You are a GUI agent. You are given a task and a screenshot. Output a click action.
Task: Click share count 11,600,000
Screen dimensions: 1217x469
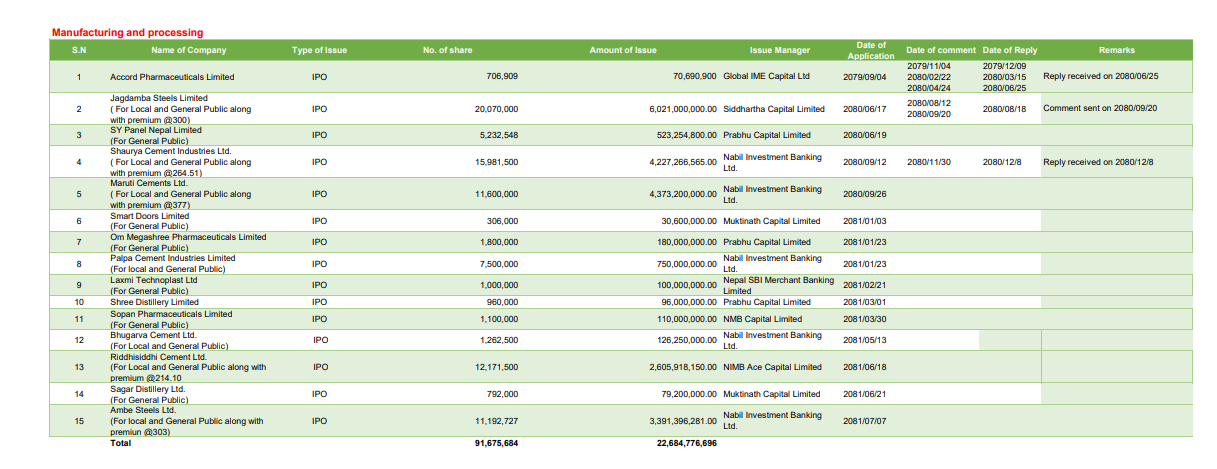(x=496, y=194)
